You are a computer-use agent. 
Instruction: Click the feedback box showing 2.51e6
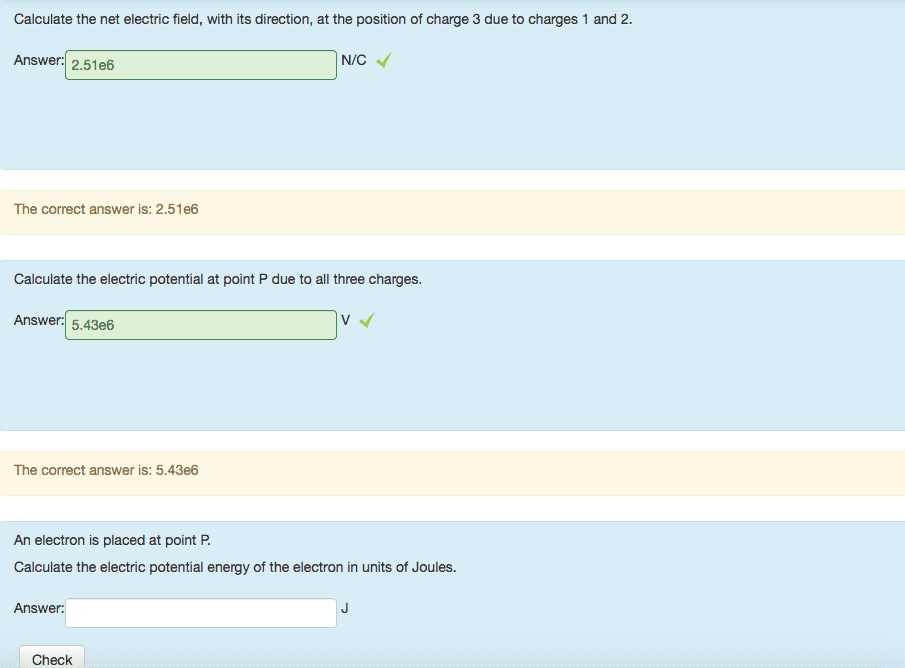point(452,212)
